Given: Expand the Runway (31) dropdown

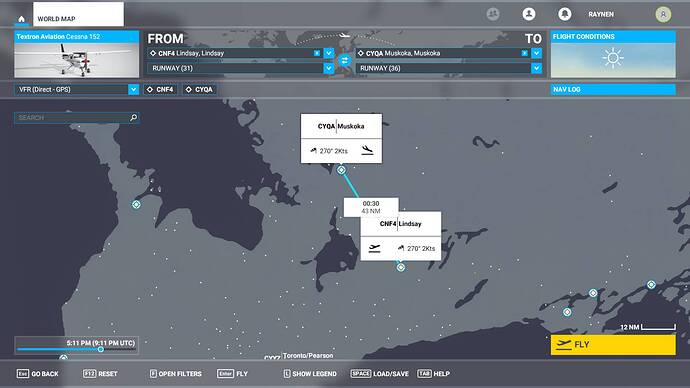Looking at the screenshot, I should point(329,68).
